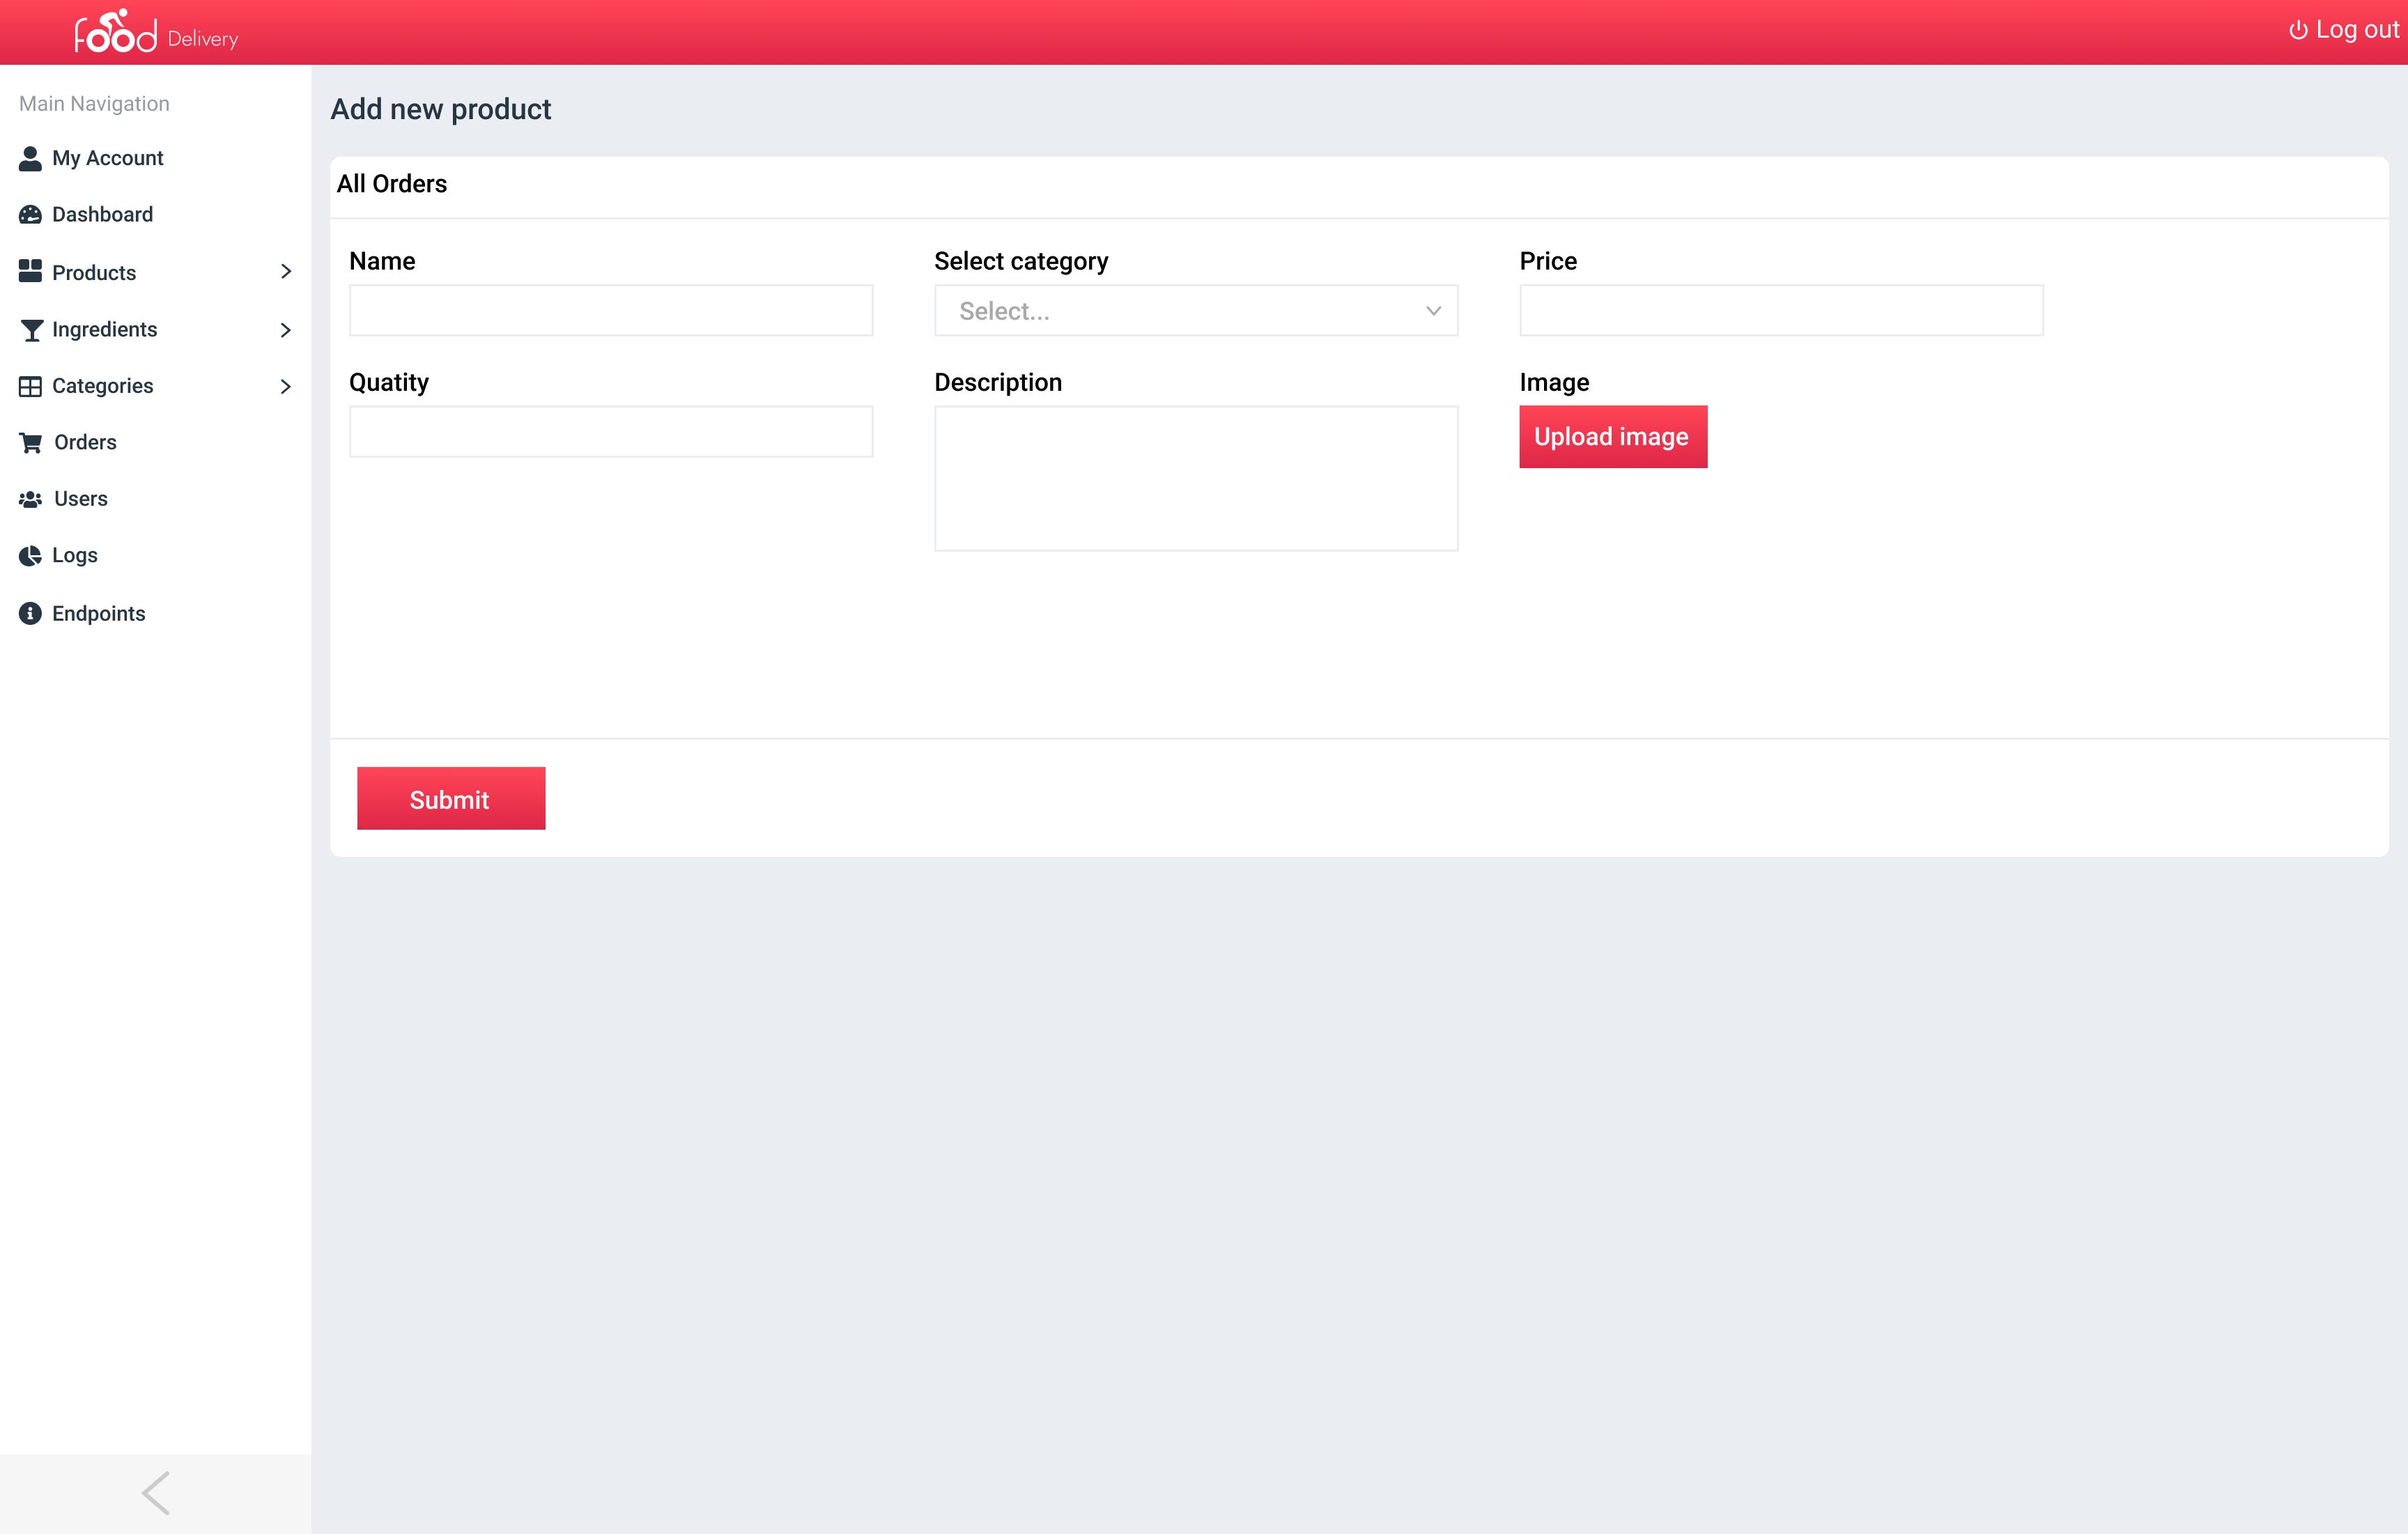The height and width of the screenshot is (1534, 2408).
Task: Open the Select category dropdown
Action: (1196, 311)
